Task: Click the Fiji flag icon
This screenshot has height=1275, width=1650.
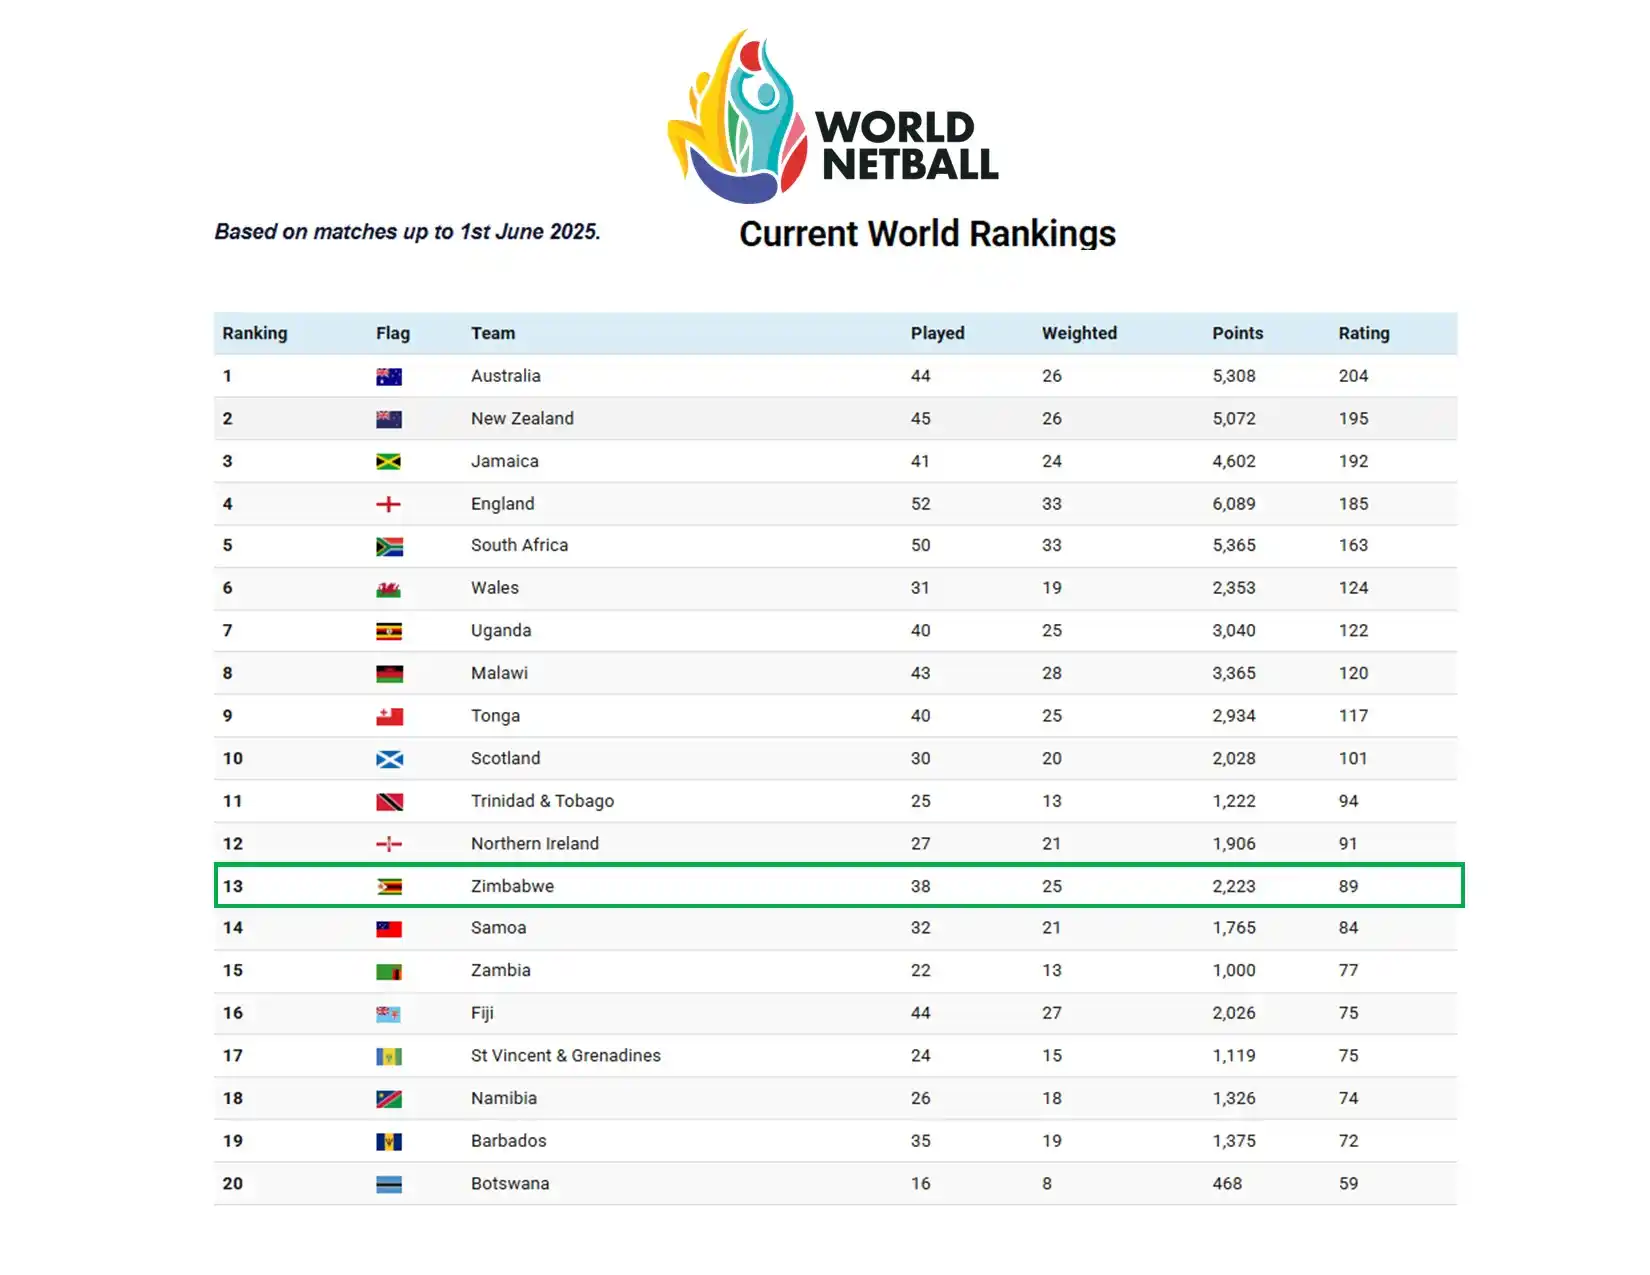Action: pos(389,1015)
